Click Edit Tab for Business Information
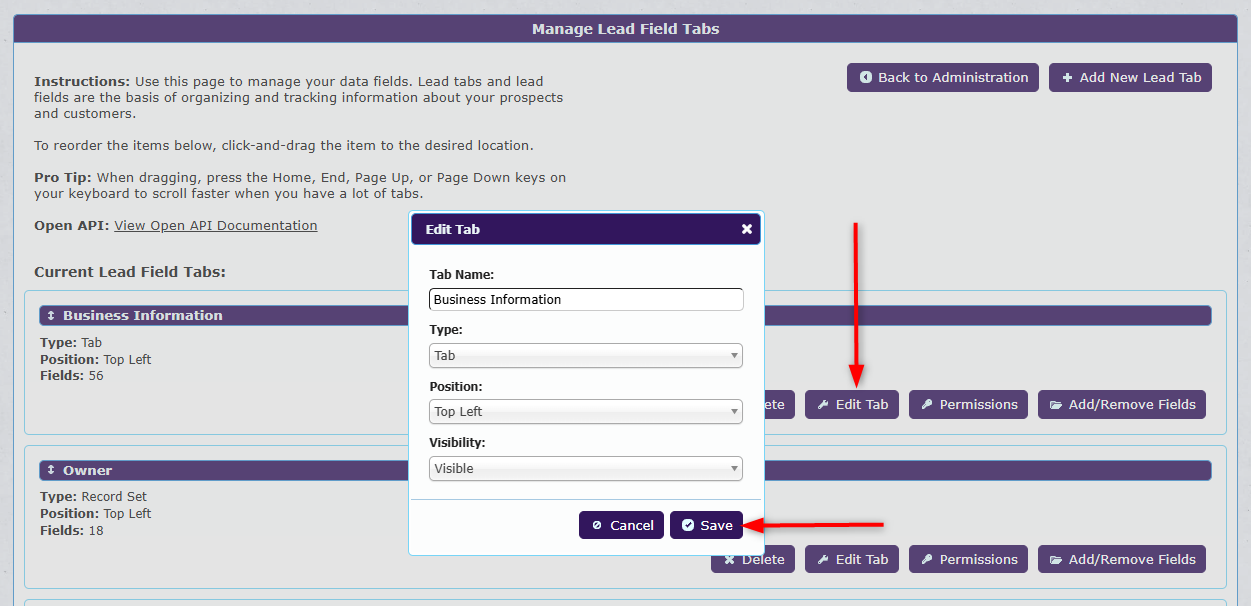 click(x=852, y=404)
